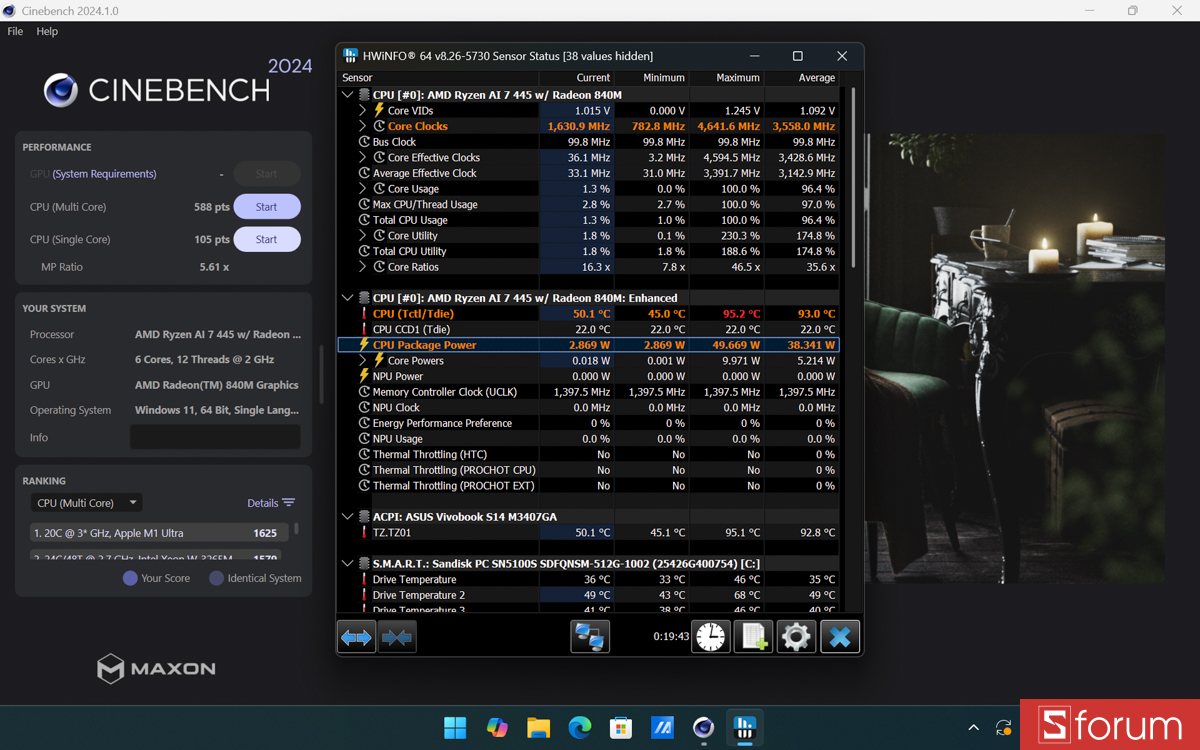Select the HWiNFO icon on the taskbar
1200x750 pixels.
point(744,728)
